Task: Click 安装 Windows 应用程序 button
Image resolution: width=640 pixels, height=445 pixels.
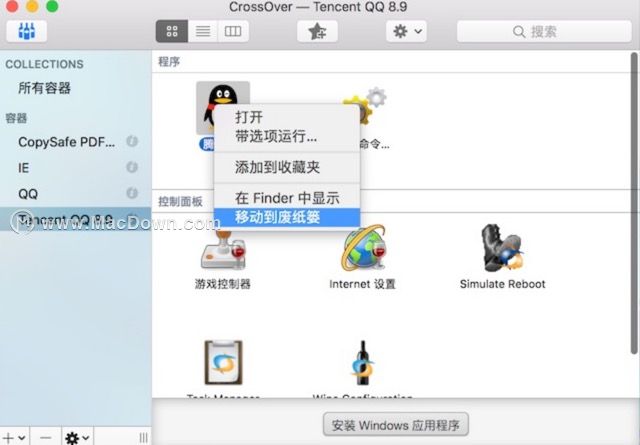Action: [x=396, y=425]
